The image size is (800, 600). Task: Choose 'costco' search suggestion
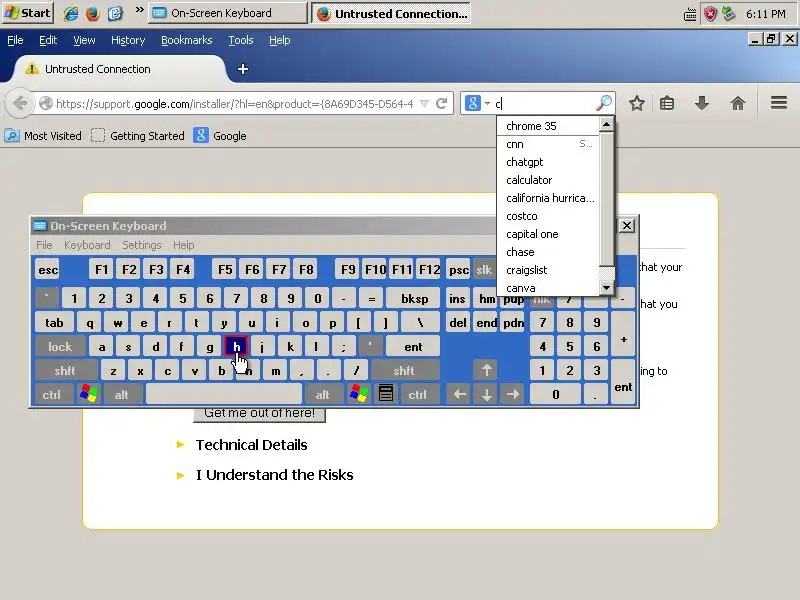click(548, 216)
